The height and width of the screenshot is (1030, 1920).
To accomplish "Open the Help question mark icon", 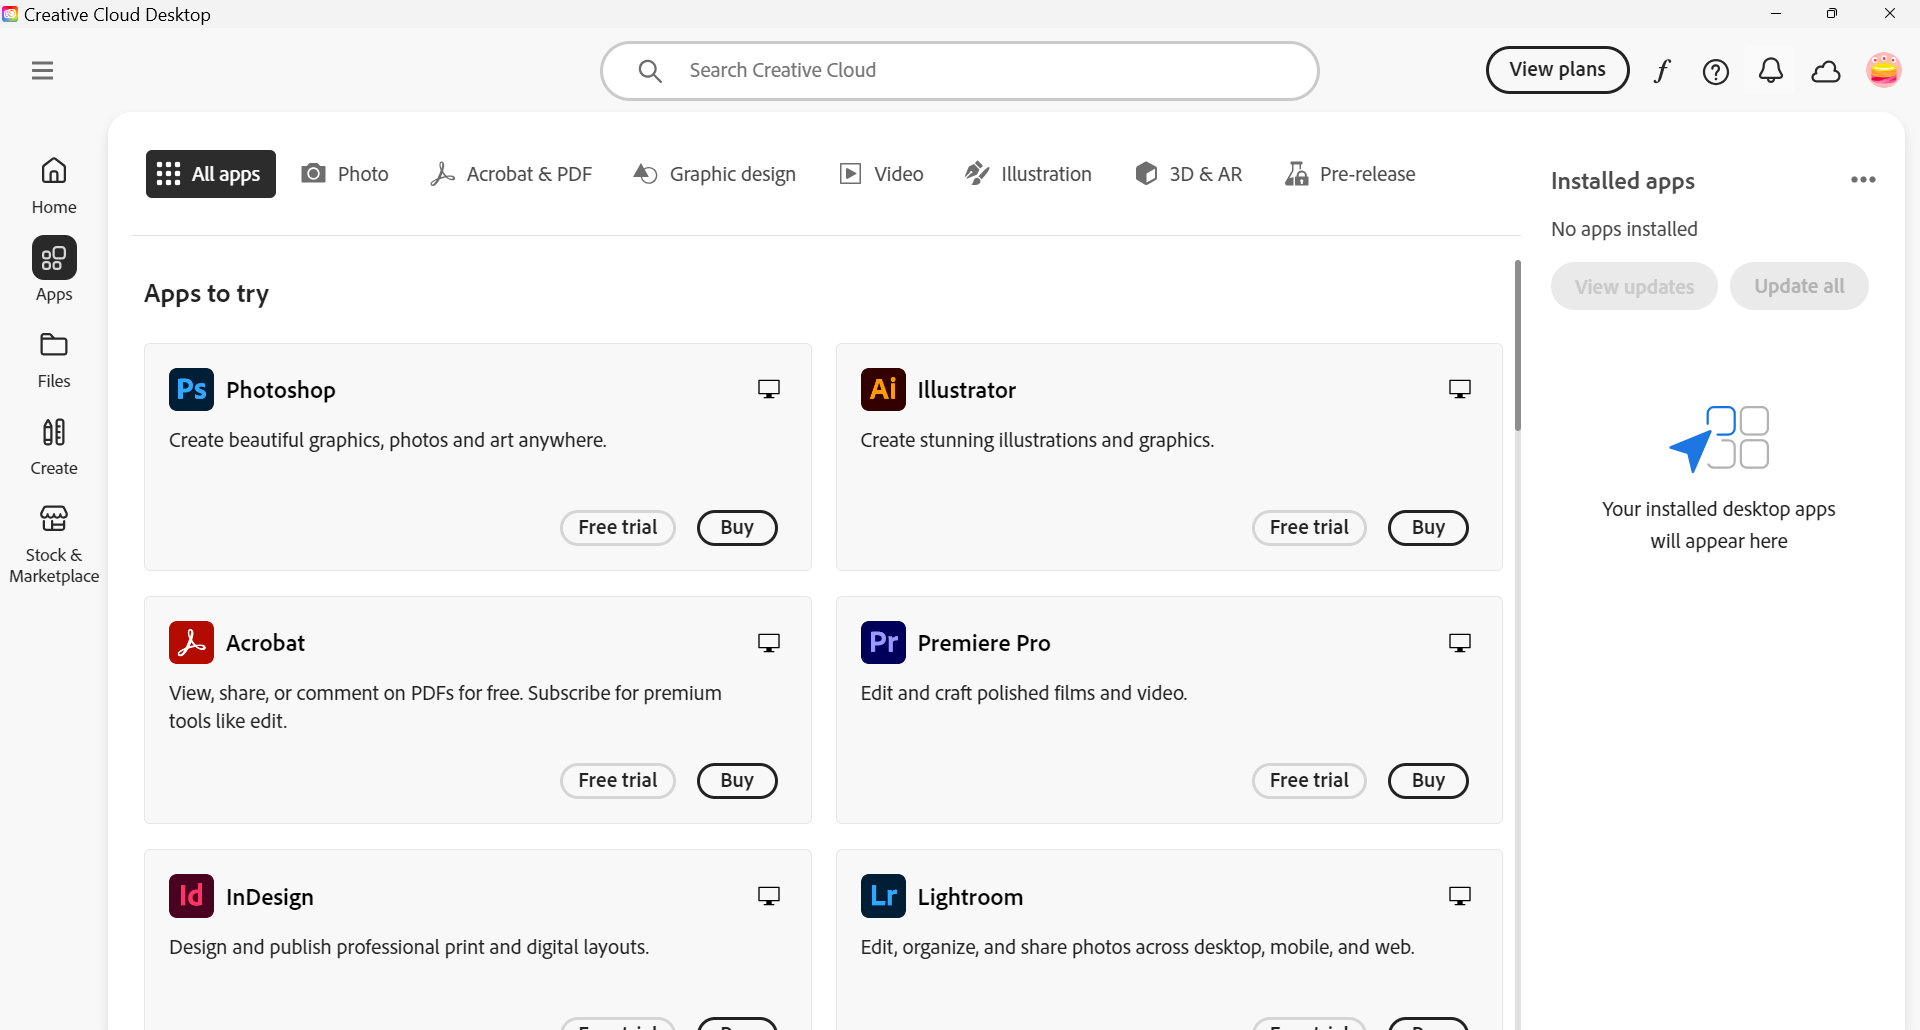I will [1716, 71].
